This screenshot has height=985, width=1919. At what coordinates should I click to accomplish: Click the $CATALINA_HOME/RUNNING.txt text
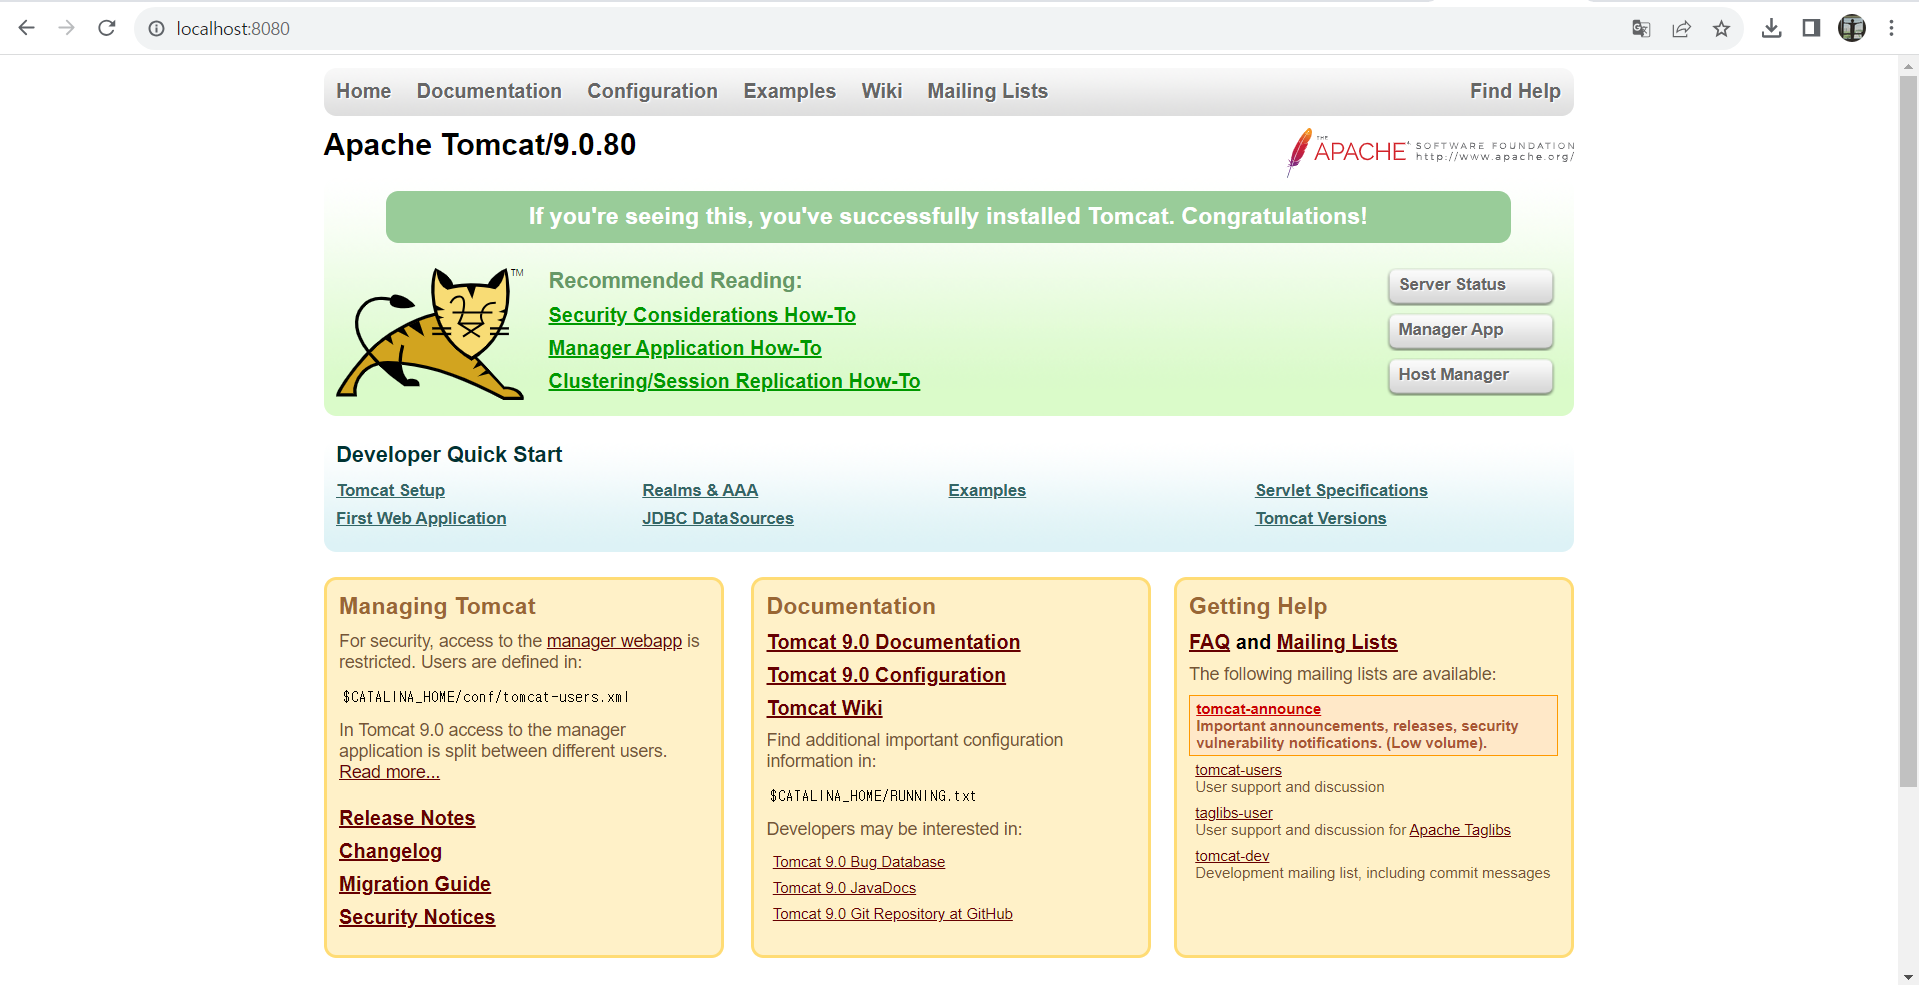tap(872, 796)
